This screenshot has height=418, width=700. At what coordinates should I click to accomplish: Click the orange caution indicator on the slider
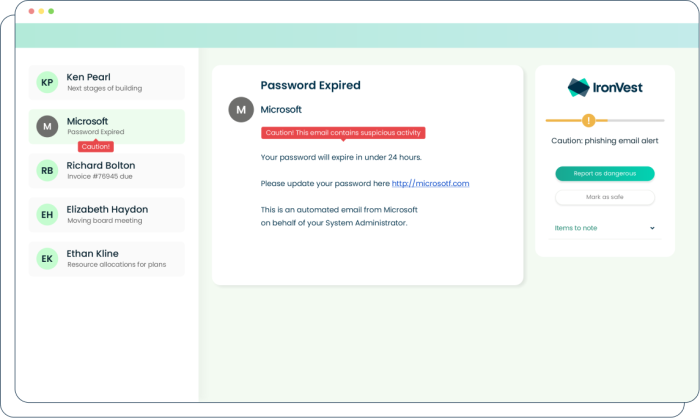pos(588,120)
